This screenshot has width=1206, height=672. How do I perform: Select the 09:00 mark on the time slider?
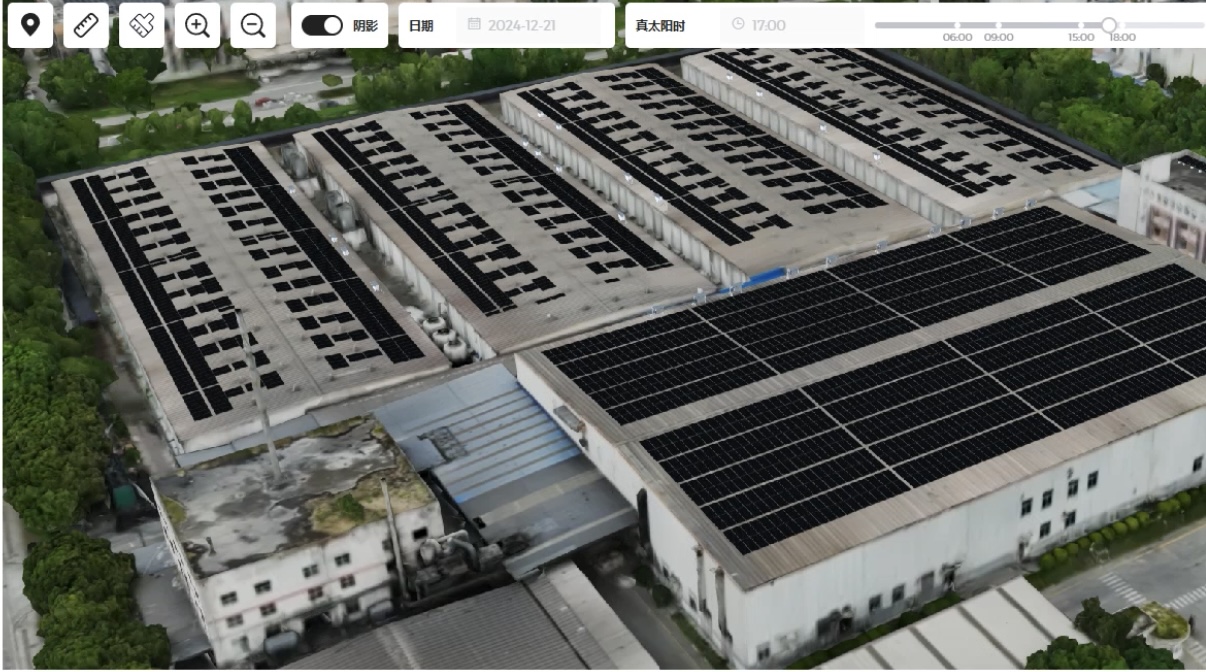point(997,25)
